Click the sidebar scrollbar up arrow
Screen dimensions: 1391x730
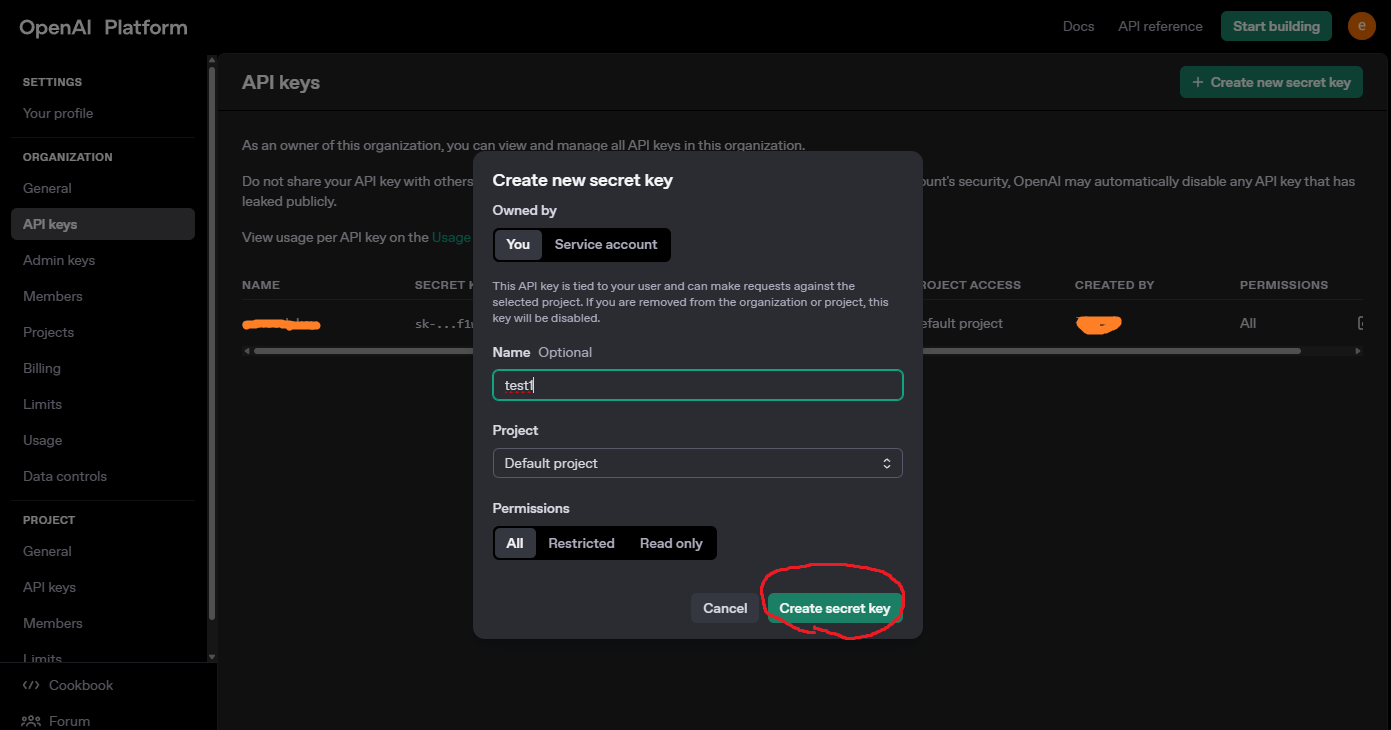(211, 61)
